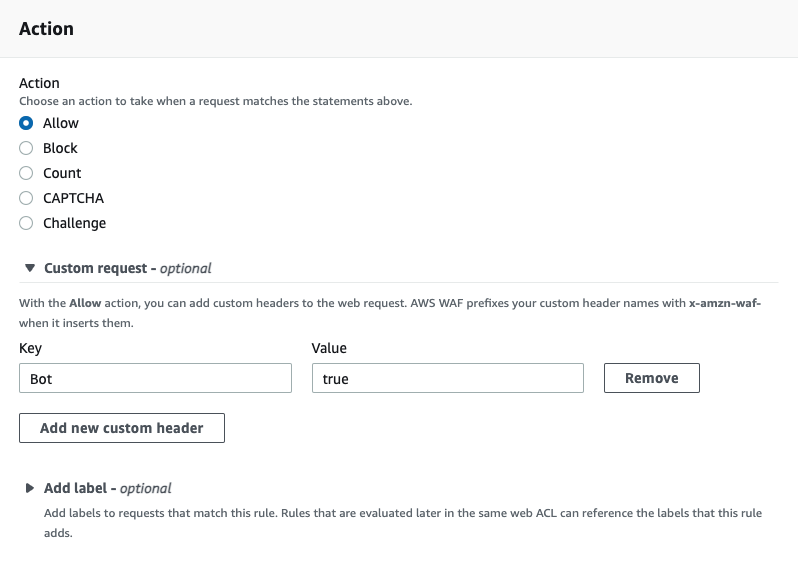
Task: Collapse the Custom request triangle arrow
Action: click(29, 268)
